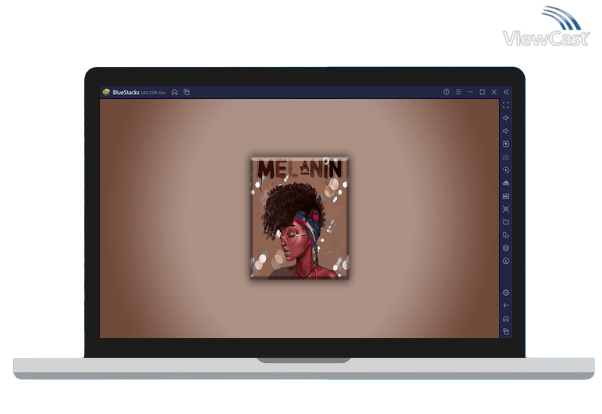Click the multi-window icon in title bar
The image size is (602, 414).
tap(187, 92)
